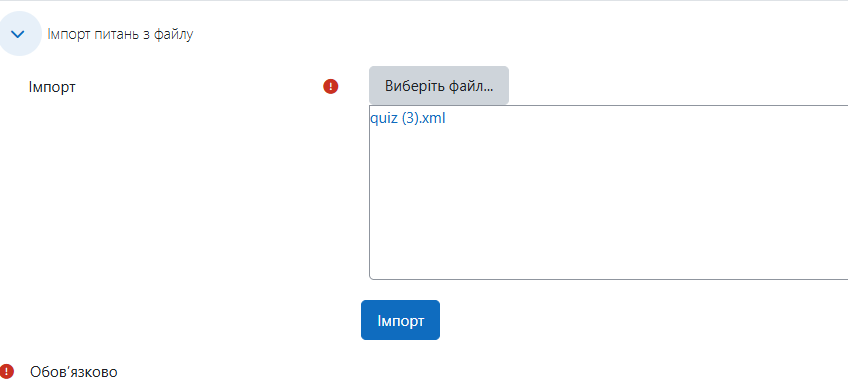This screenshot has height=379, width=848.
Task: Click the red required icon beside Імпорт label
Action: pos(330,87)
